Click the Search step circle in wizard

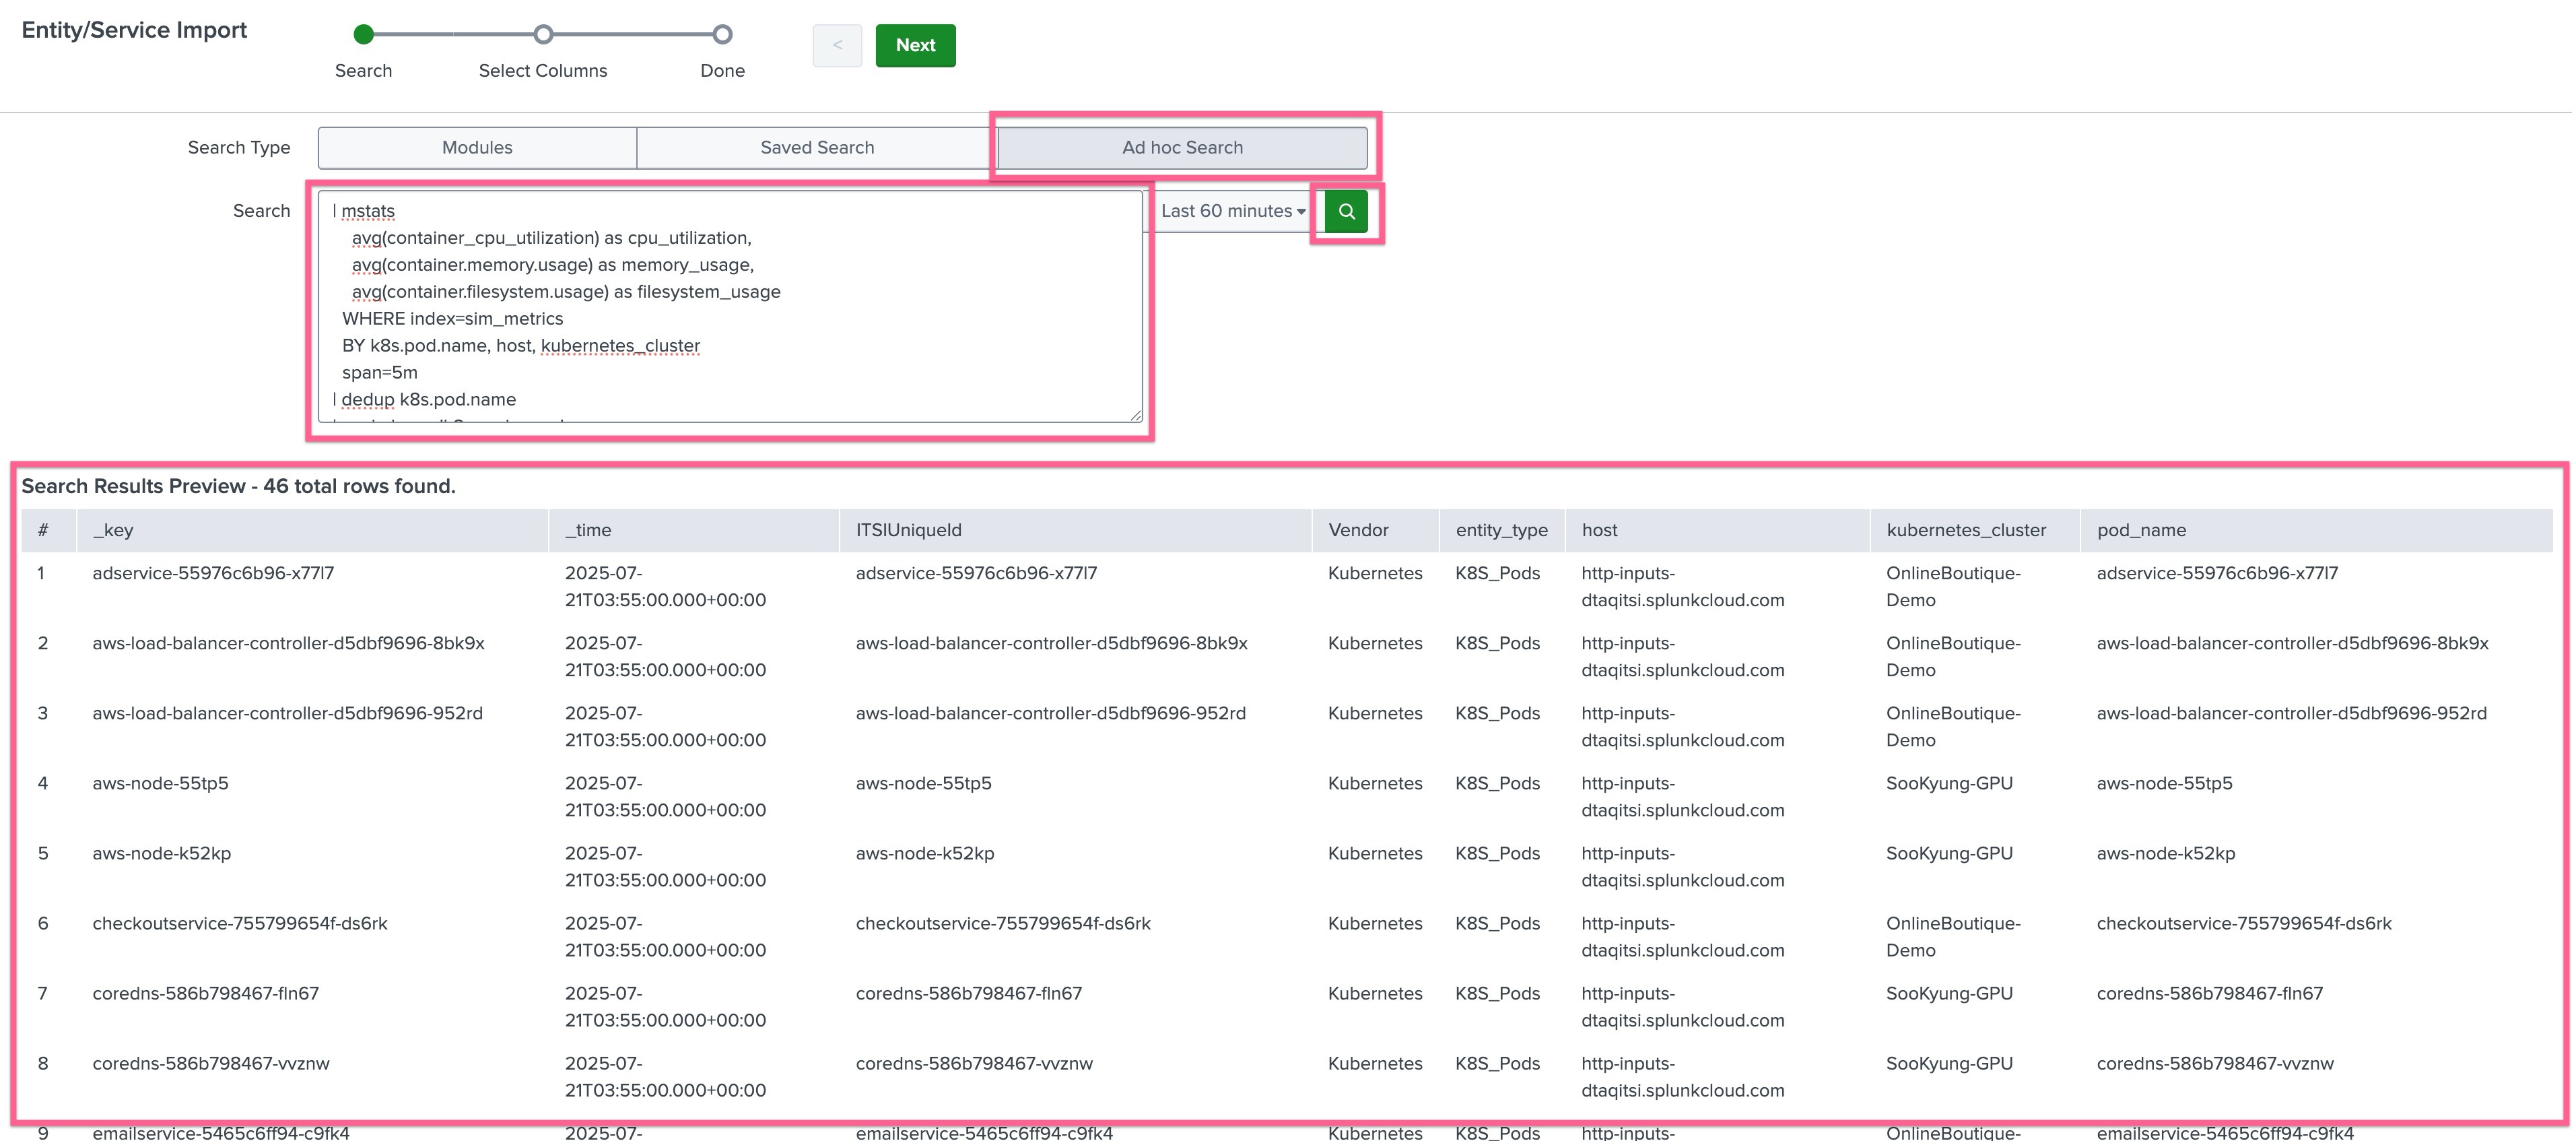pyautogui.click(x=364, y=35)
